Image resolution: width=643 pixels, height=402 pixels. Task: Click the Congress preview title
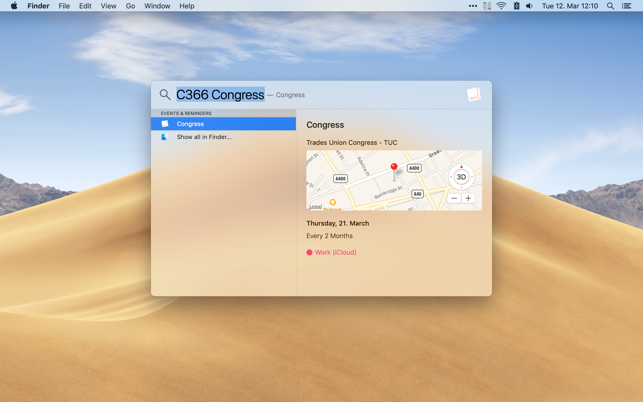tap(325, 125)
